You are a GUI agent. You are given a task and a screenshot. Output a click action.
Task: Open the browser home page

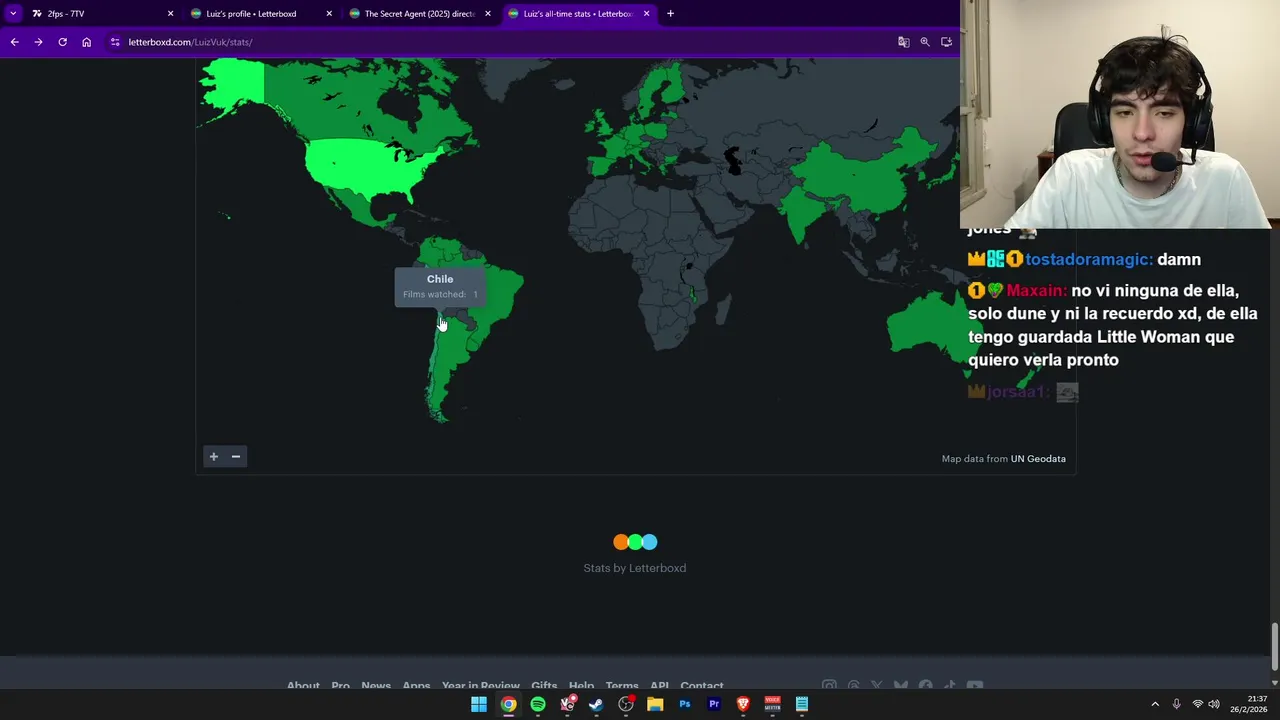pos(86,42)
